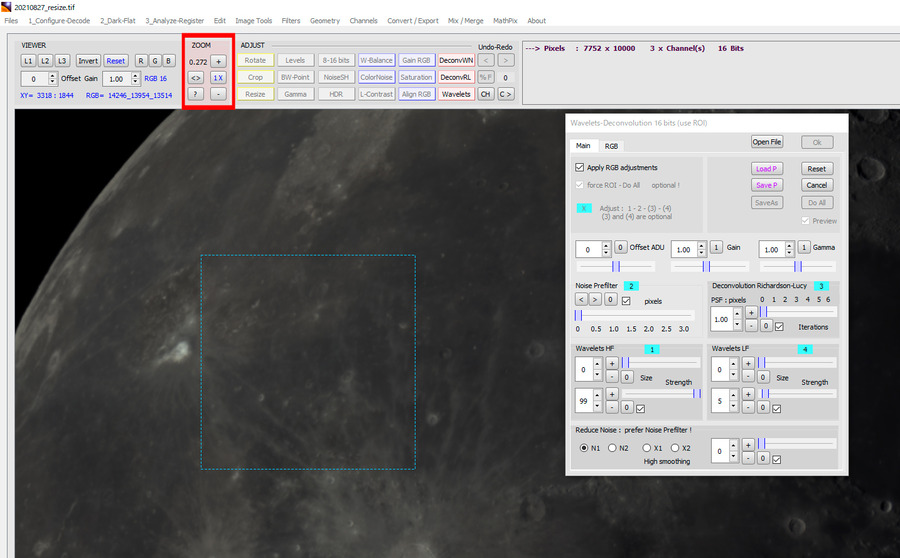
Task: Toggle the Wavelets HF Strength checkbox
Action: click(x=641, y=409)
